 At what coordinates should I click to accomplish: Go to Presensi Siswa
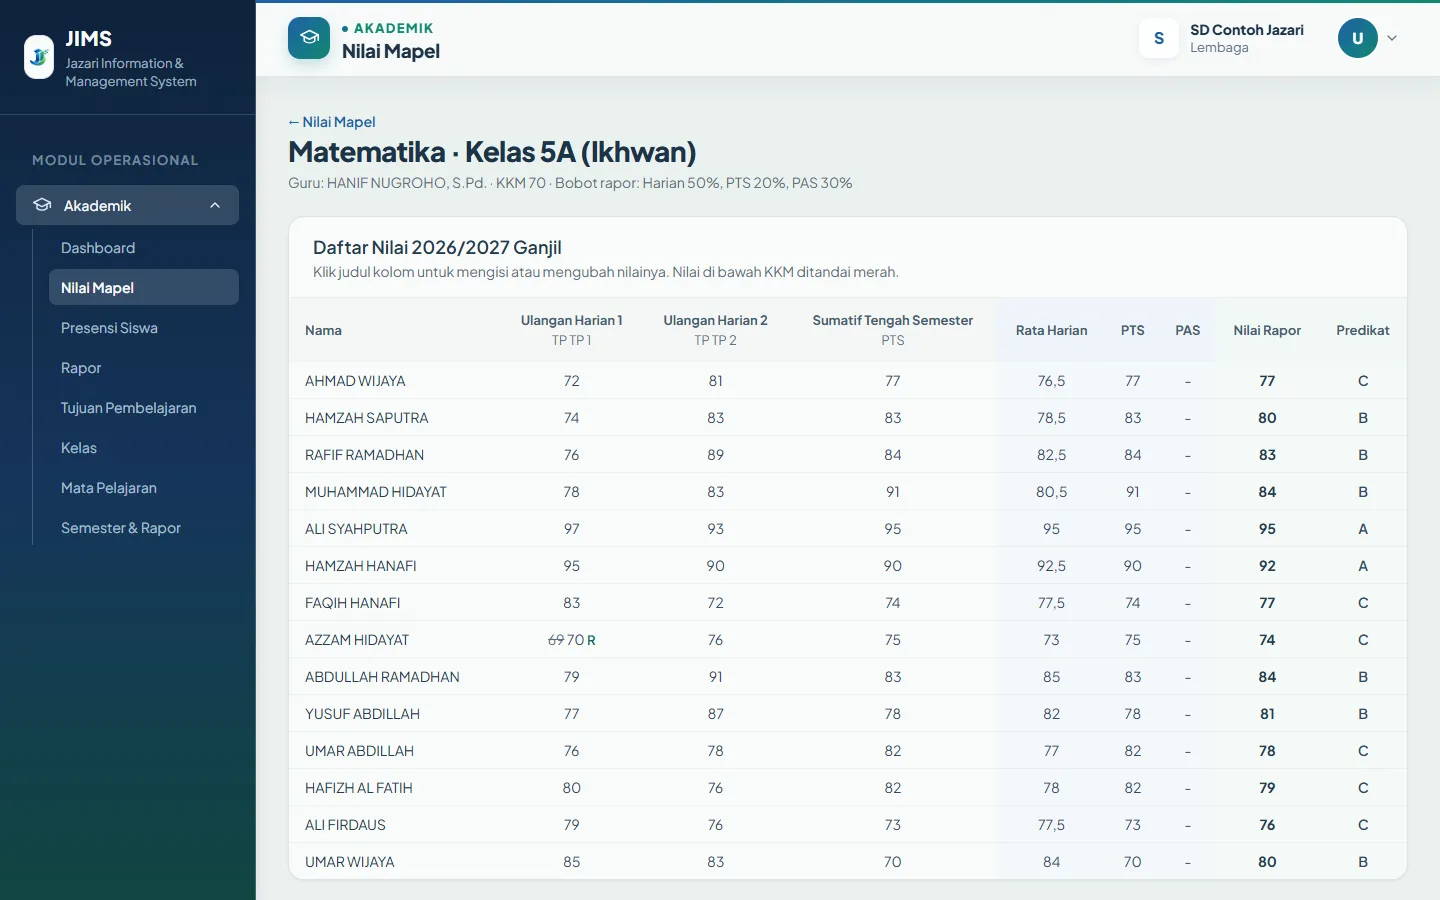click(109, 328)
